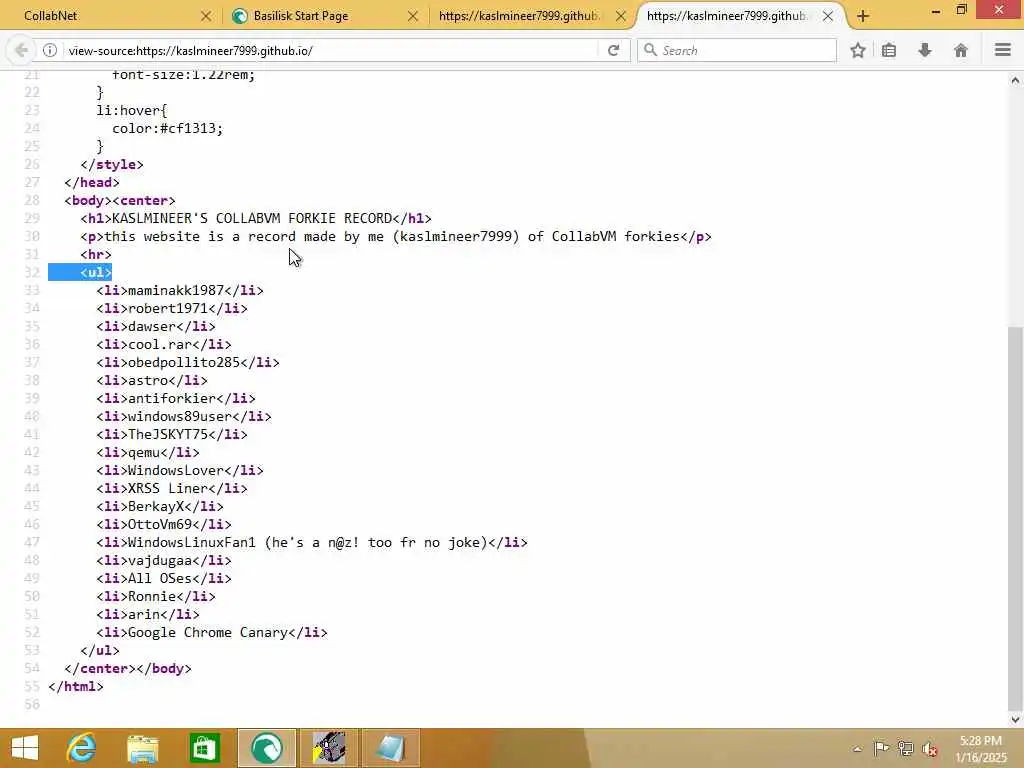The height and width of the screenshot is (768, 1024).
Task: Open the notepad-like taskbar icon
Action: pyautogui.click(x=391, y=748)
